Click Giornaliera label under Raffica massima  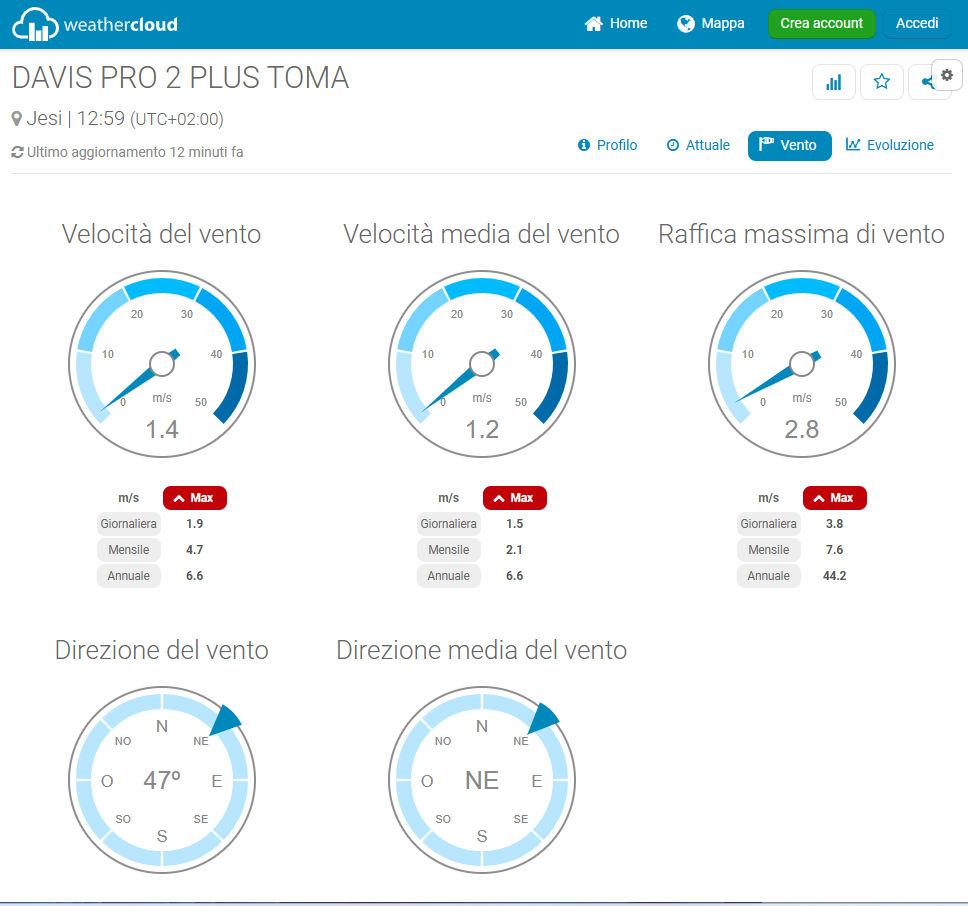click(769, 523)
